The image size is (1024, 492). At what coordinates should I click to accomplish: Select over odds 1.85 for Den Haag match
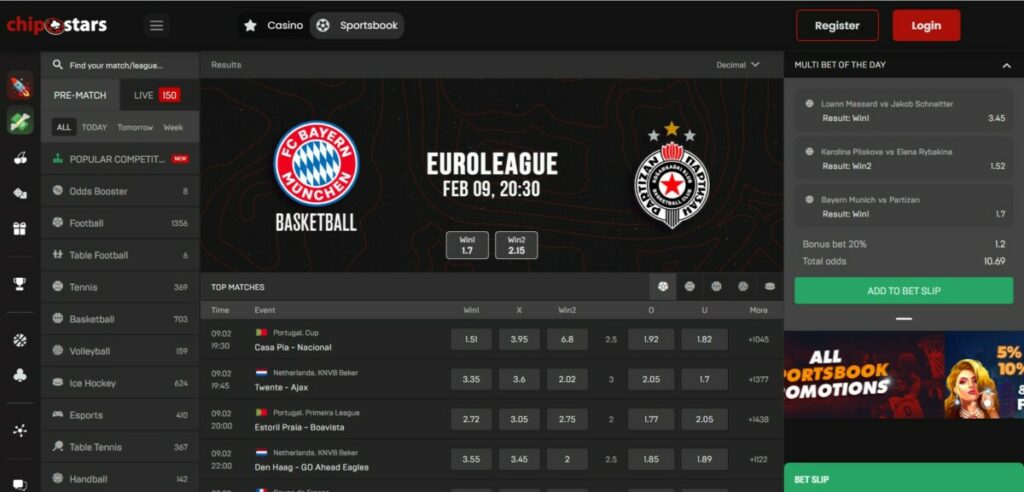tap(650, 459)
